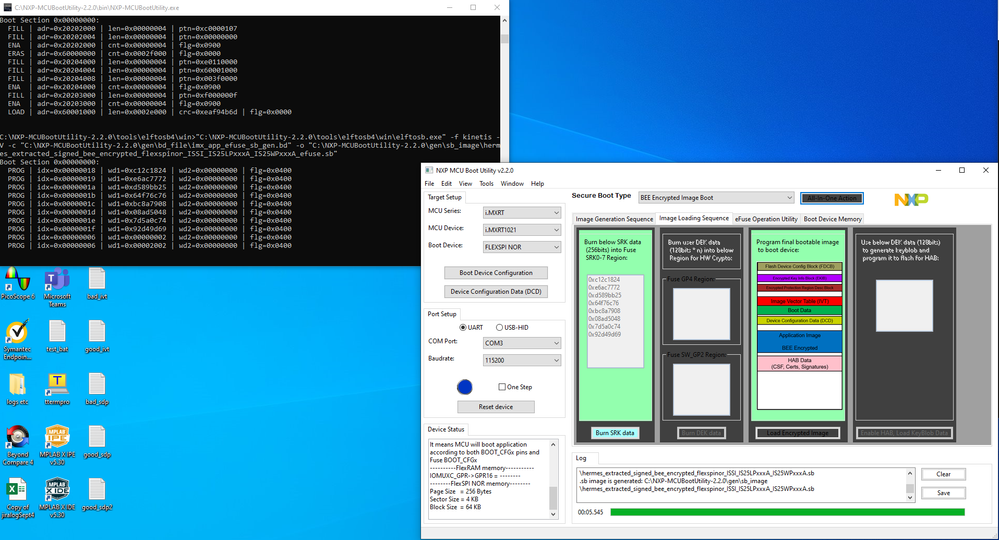Click the Reset device button
The width and height of the screenshot is (999, 540).
coord(496,407)
